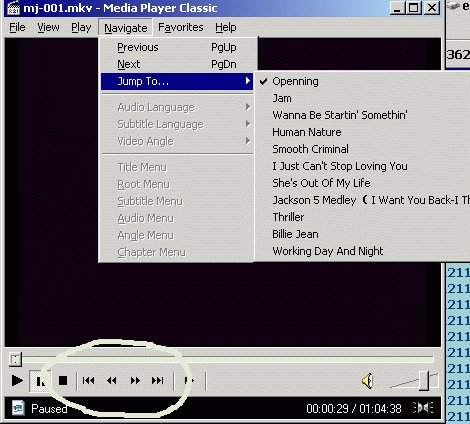The image size is (470, 424).
Task: Jump to Jackson 5 Medley chapter
Action: pyautogui.click(x=363, y=200)
